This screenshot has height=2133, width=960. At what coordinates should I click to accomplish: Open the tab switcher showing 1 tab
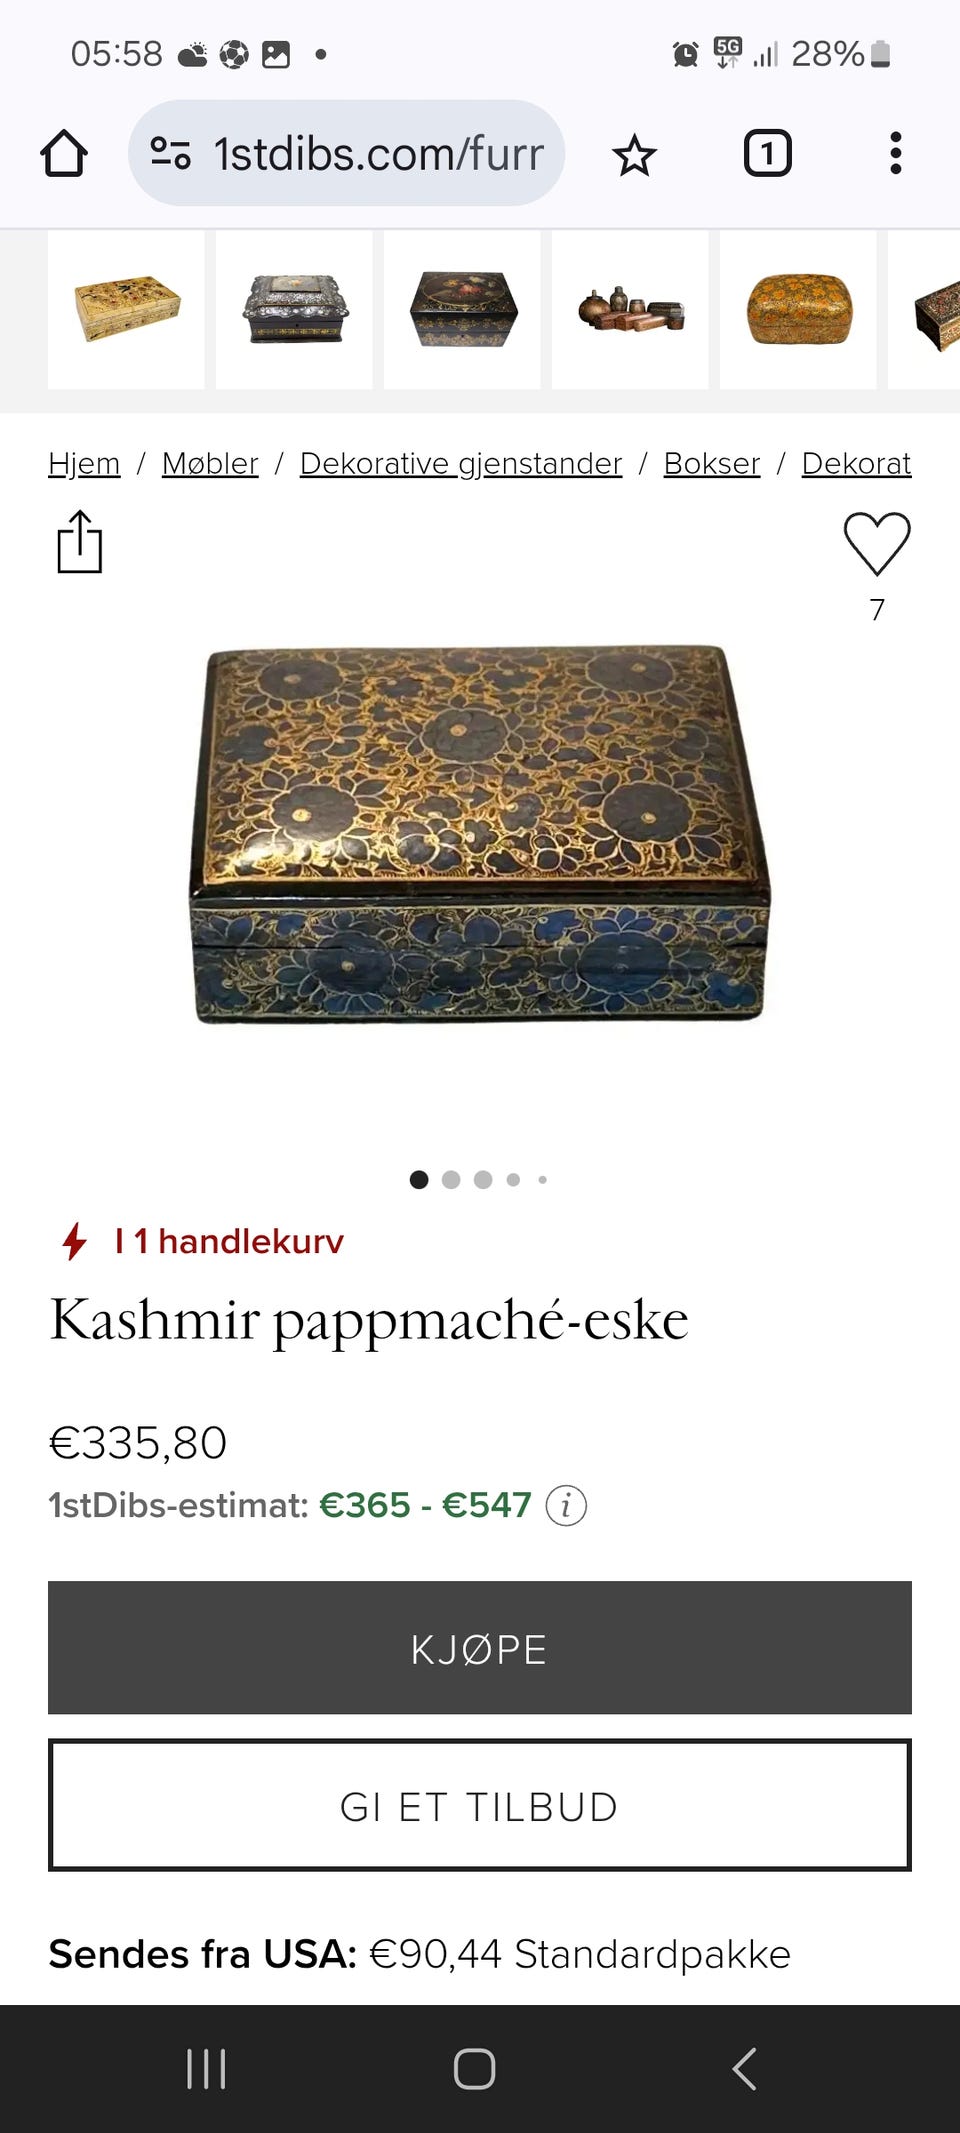point(767,154)
